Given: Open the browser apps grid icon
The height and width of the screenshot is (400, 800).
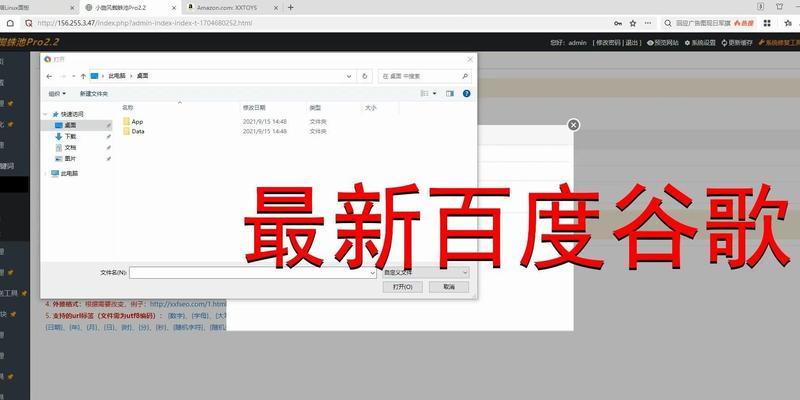Looking at the screenshot, I should pyautogui.click(x=767, y=23).
